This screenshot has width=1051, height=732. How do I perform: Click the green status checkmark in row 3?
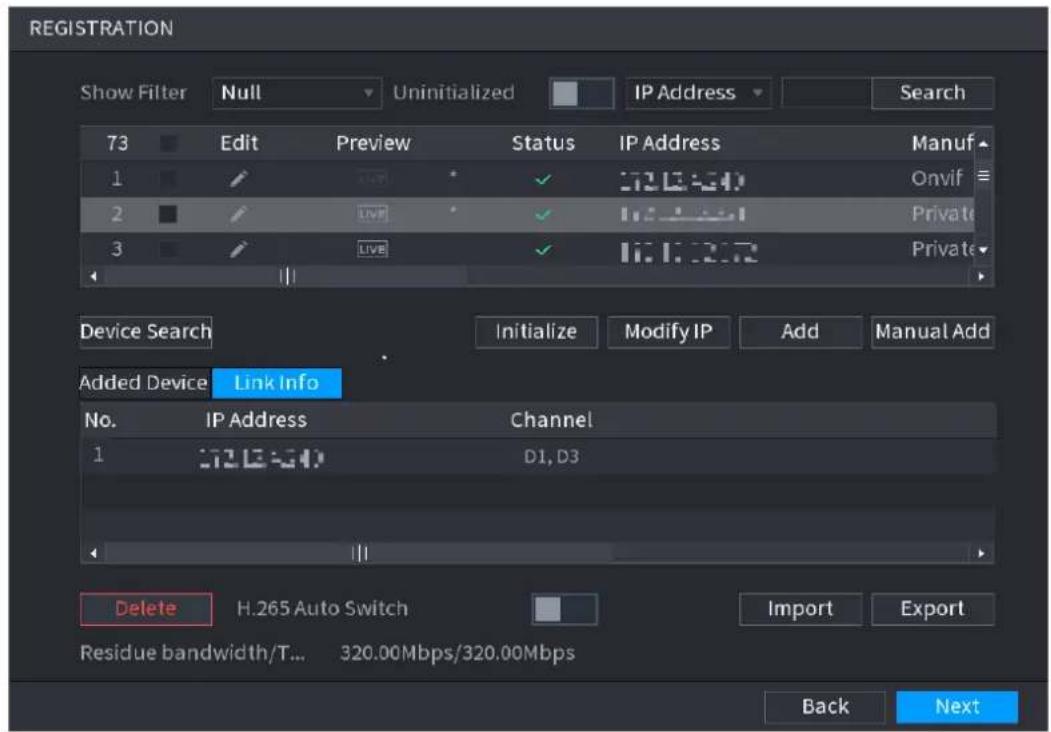point(544,250)
